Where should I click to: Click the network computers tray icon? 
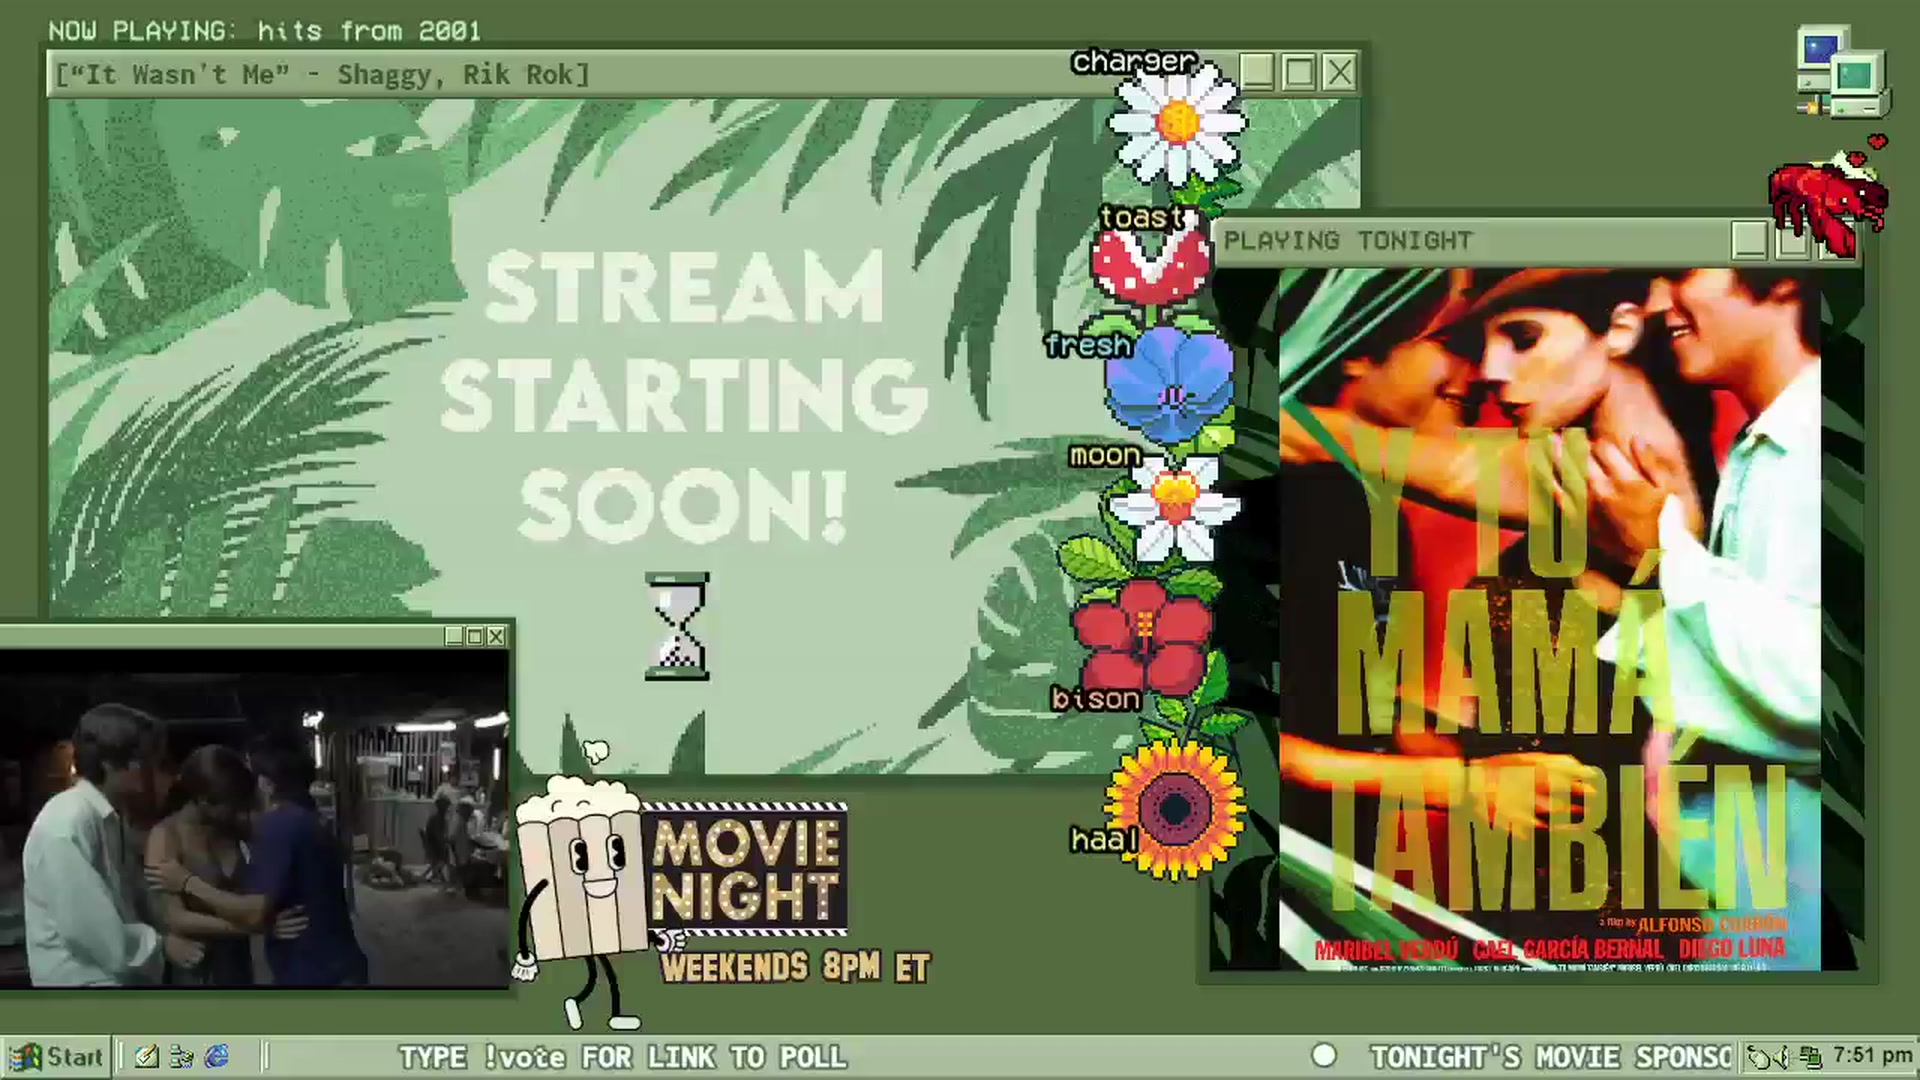[x=1810, y=1057]
